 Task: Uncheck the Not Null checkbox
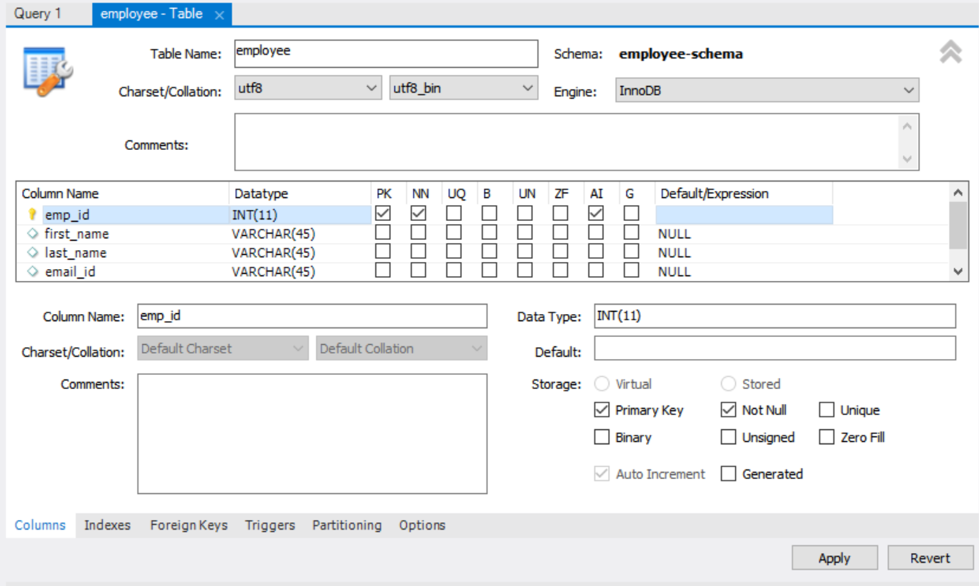tap(728, 410)
